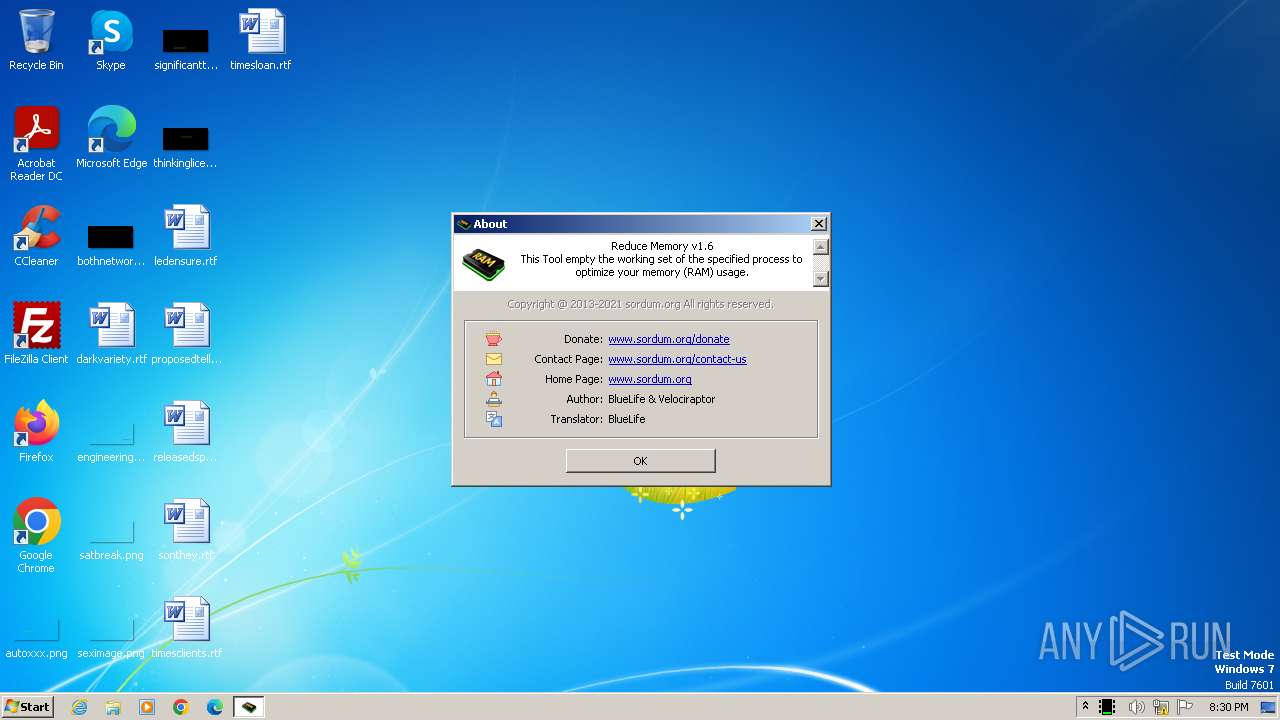The width and height of the screenshot is (1280, 720).
Task: Show hidden system tray icons
Action: tap(1085, 707)
